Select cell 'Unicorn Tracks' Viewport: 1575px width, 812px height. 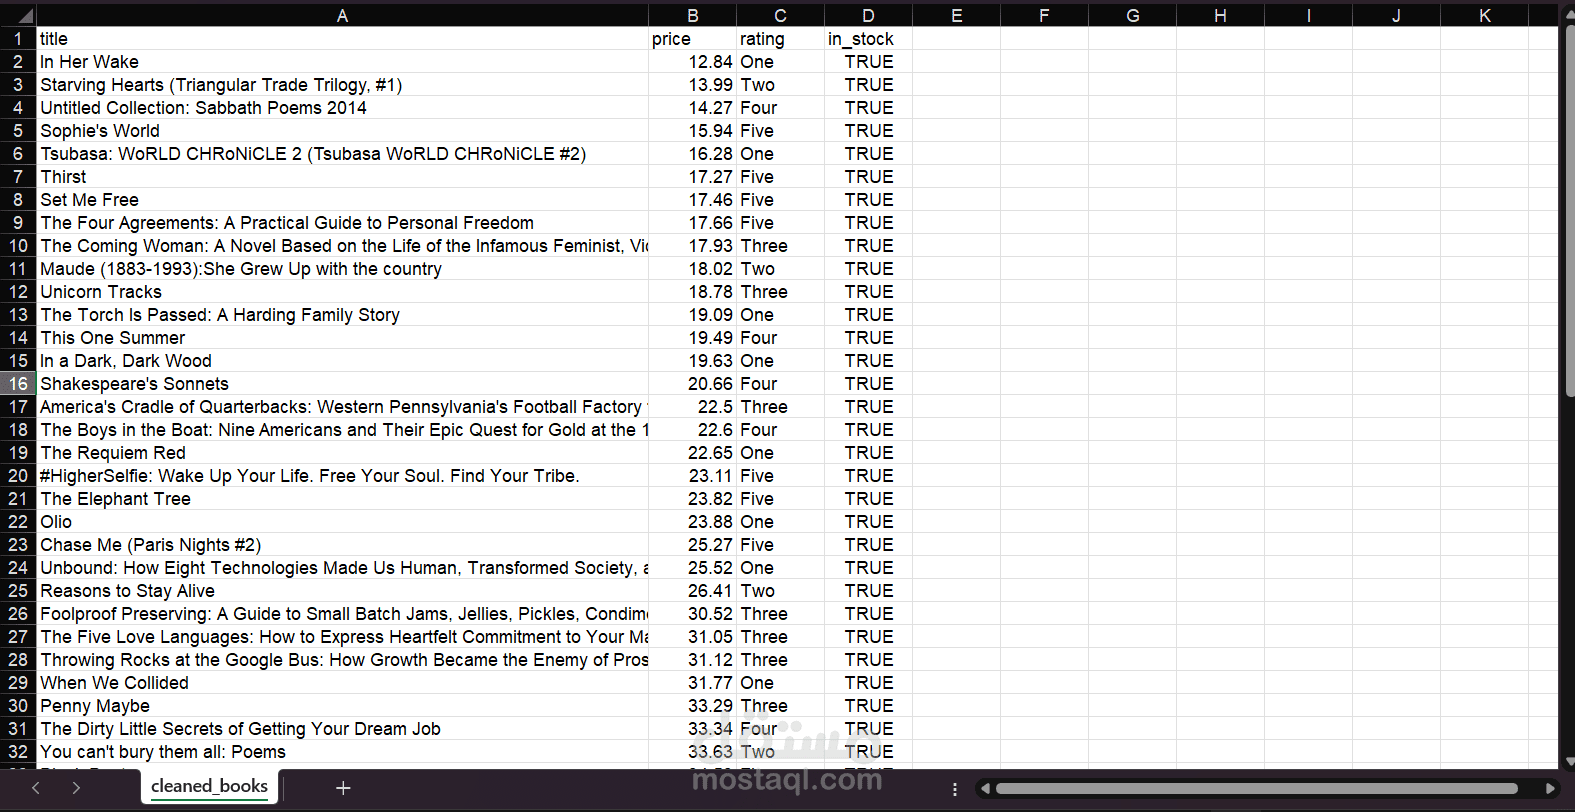(x=342, y=292)
